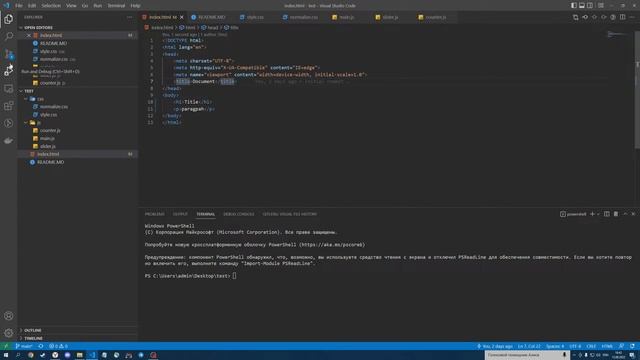Open the File menu
The image size is (640, 360).
click(19, 6)
